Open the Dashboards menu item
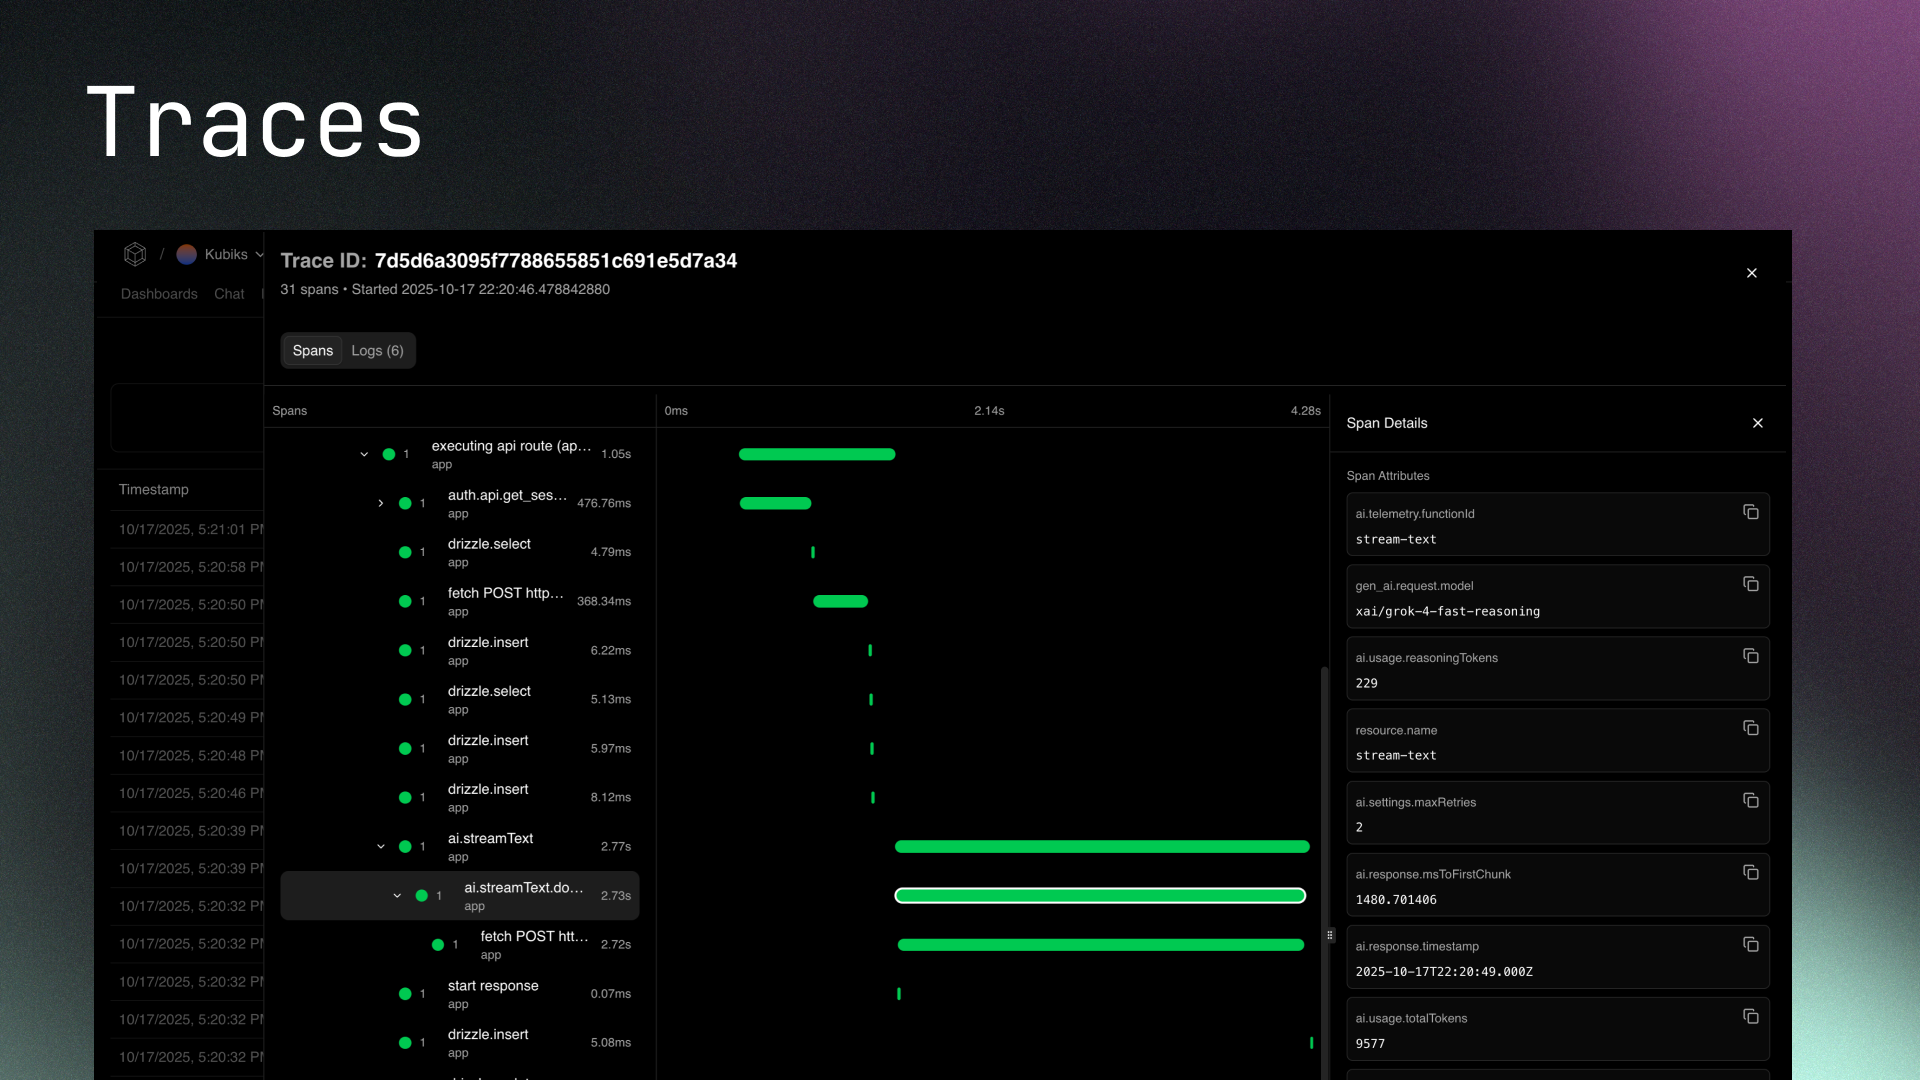The image size is (1920, 1080). click(159, 294)
